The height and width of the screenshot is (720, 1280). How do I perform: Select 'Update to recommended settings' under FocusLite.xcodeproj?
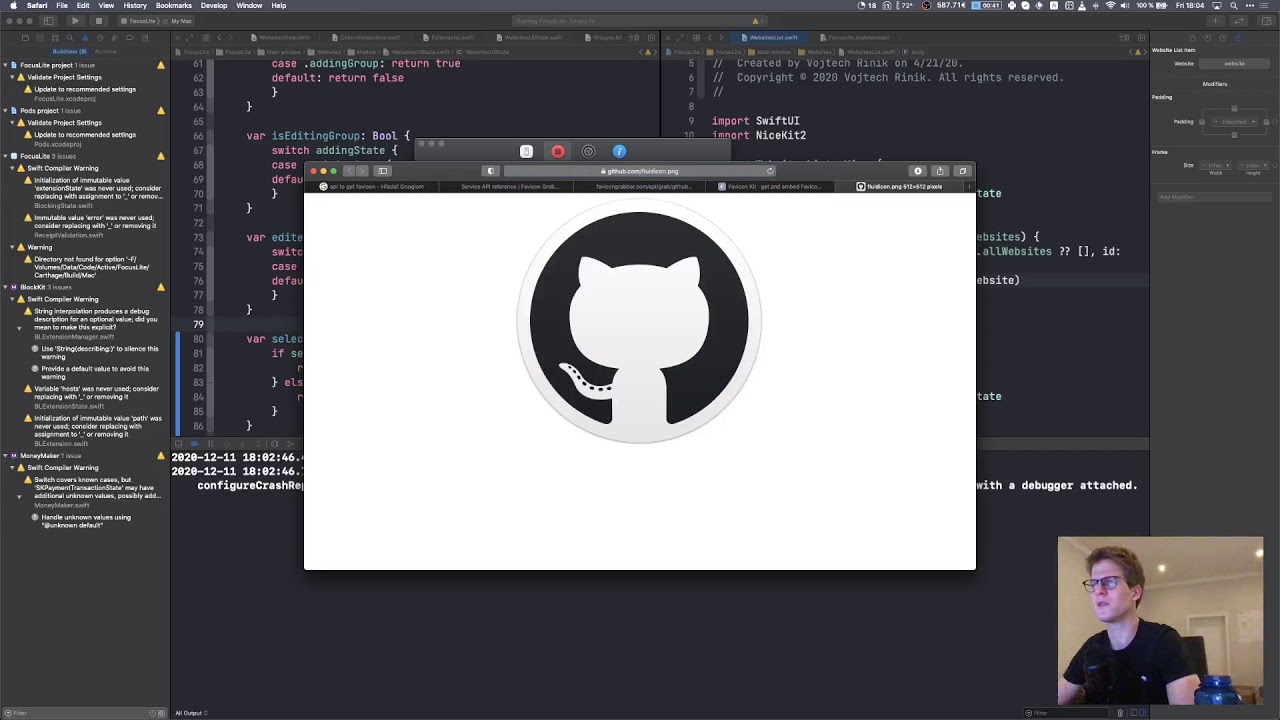(x=84, y=89)
